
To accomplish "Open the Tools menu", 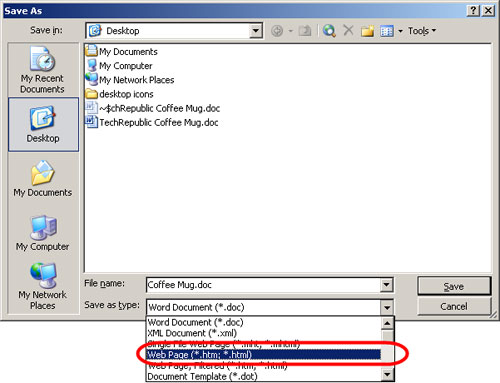I will (422, 31).
